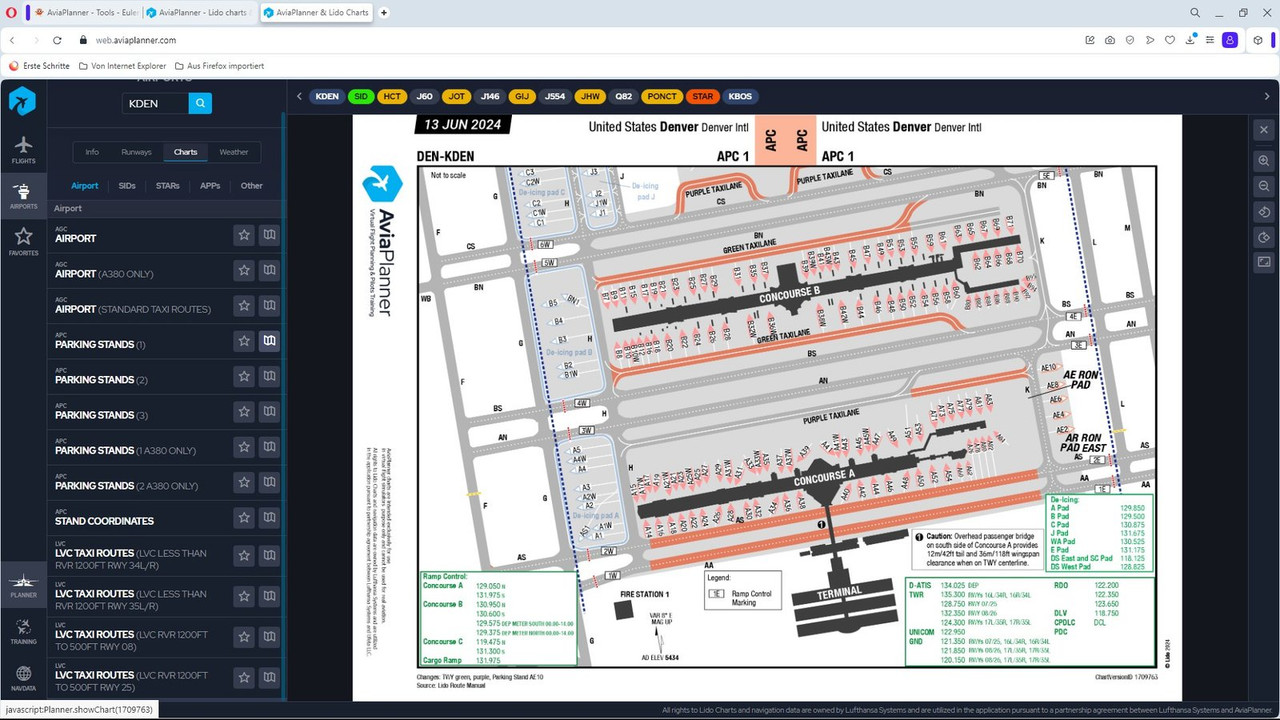Switch to the Info tab
The height and width of the screenshot is (720, 1280).
(92, 152)
